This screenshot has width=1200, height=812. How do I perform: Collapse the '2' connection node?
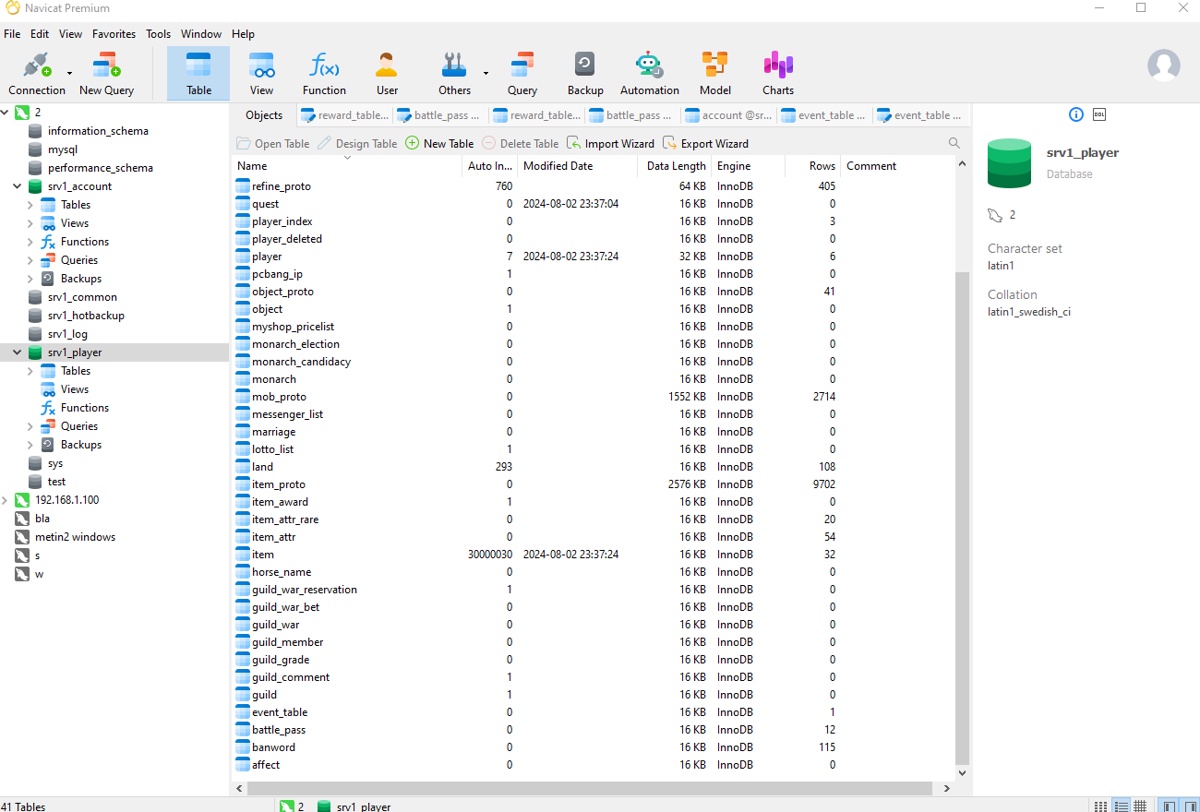[5, 112]
